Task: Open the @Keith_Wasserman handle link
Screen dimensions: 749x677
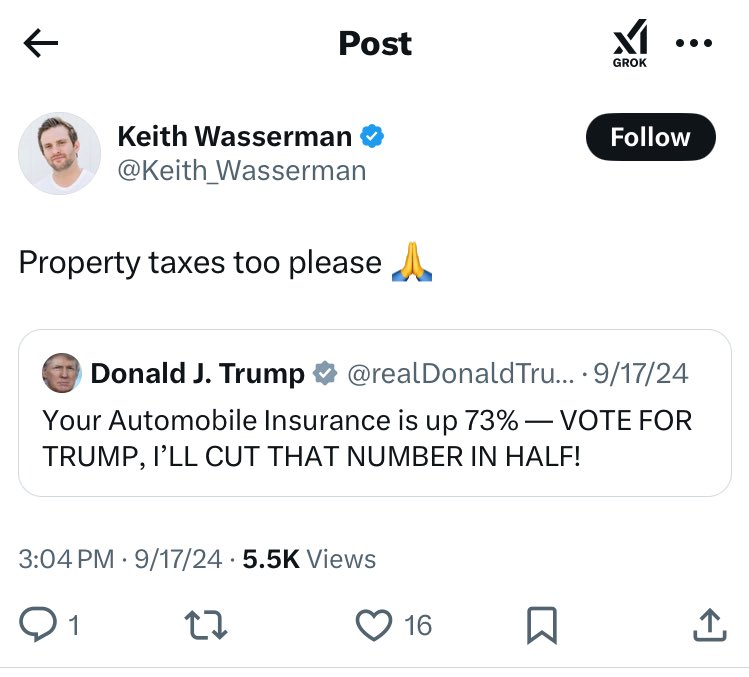Action: click(242, 171)
